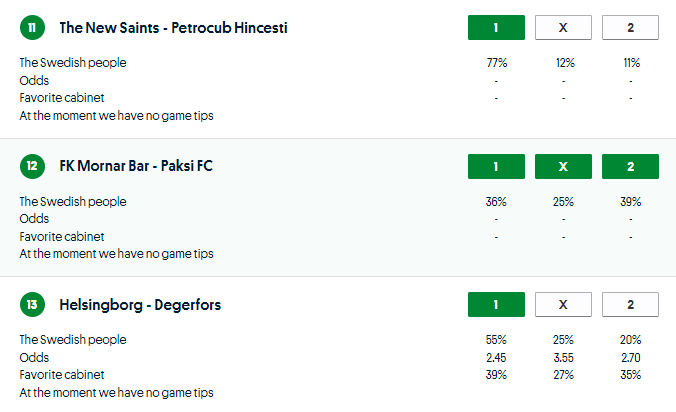Click the 3.55 draw odds value

coord(563,357)
